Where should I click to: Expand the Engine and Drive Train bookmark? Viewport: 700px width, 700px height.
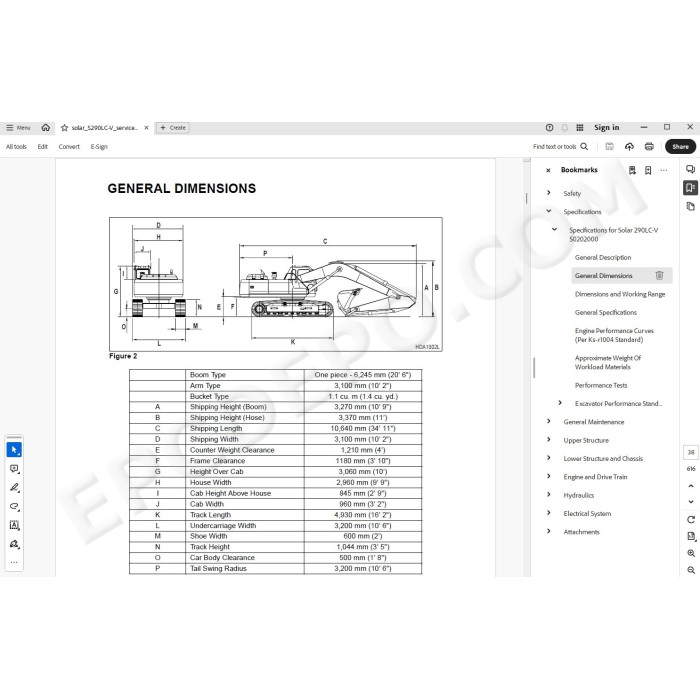[x=549, y=476]
